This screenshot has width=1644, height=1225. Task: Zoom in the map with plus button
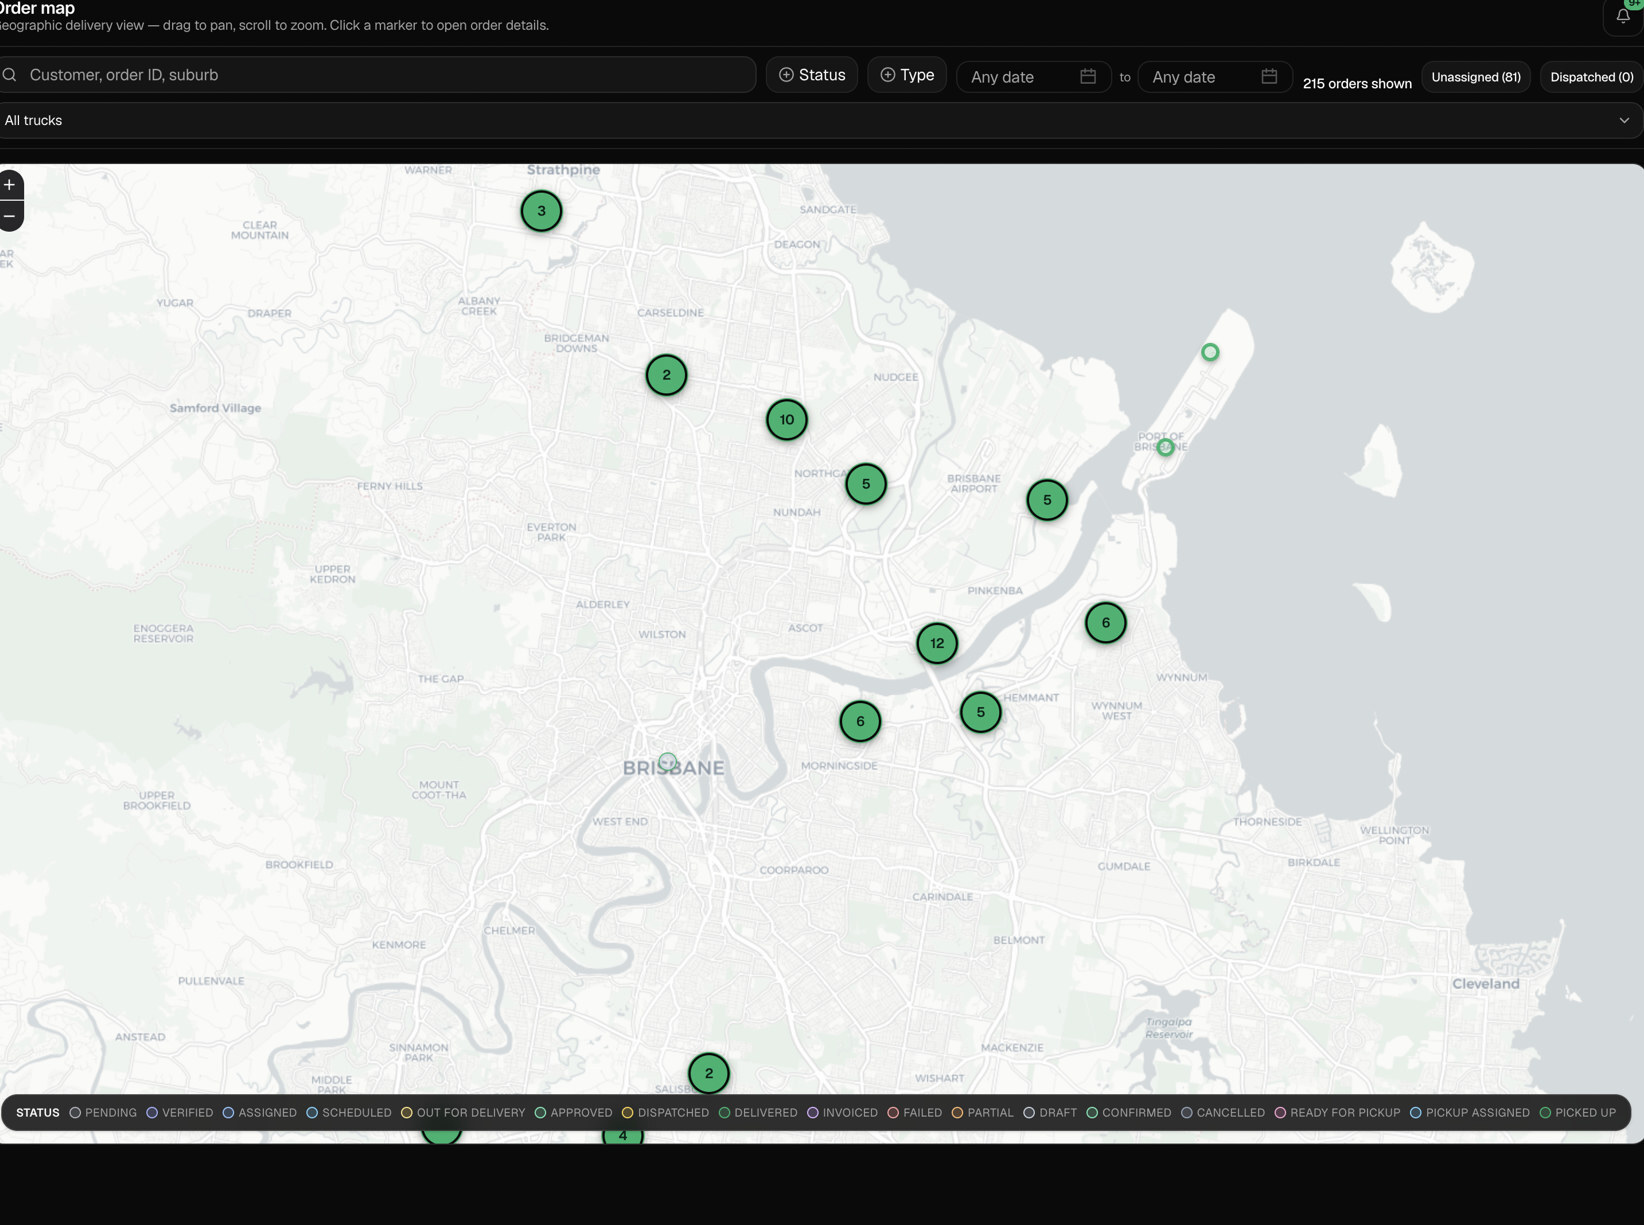[x=10, y=185]
